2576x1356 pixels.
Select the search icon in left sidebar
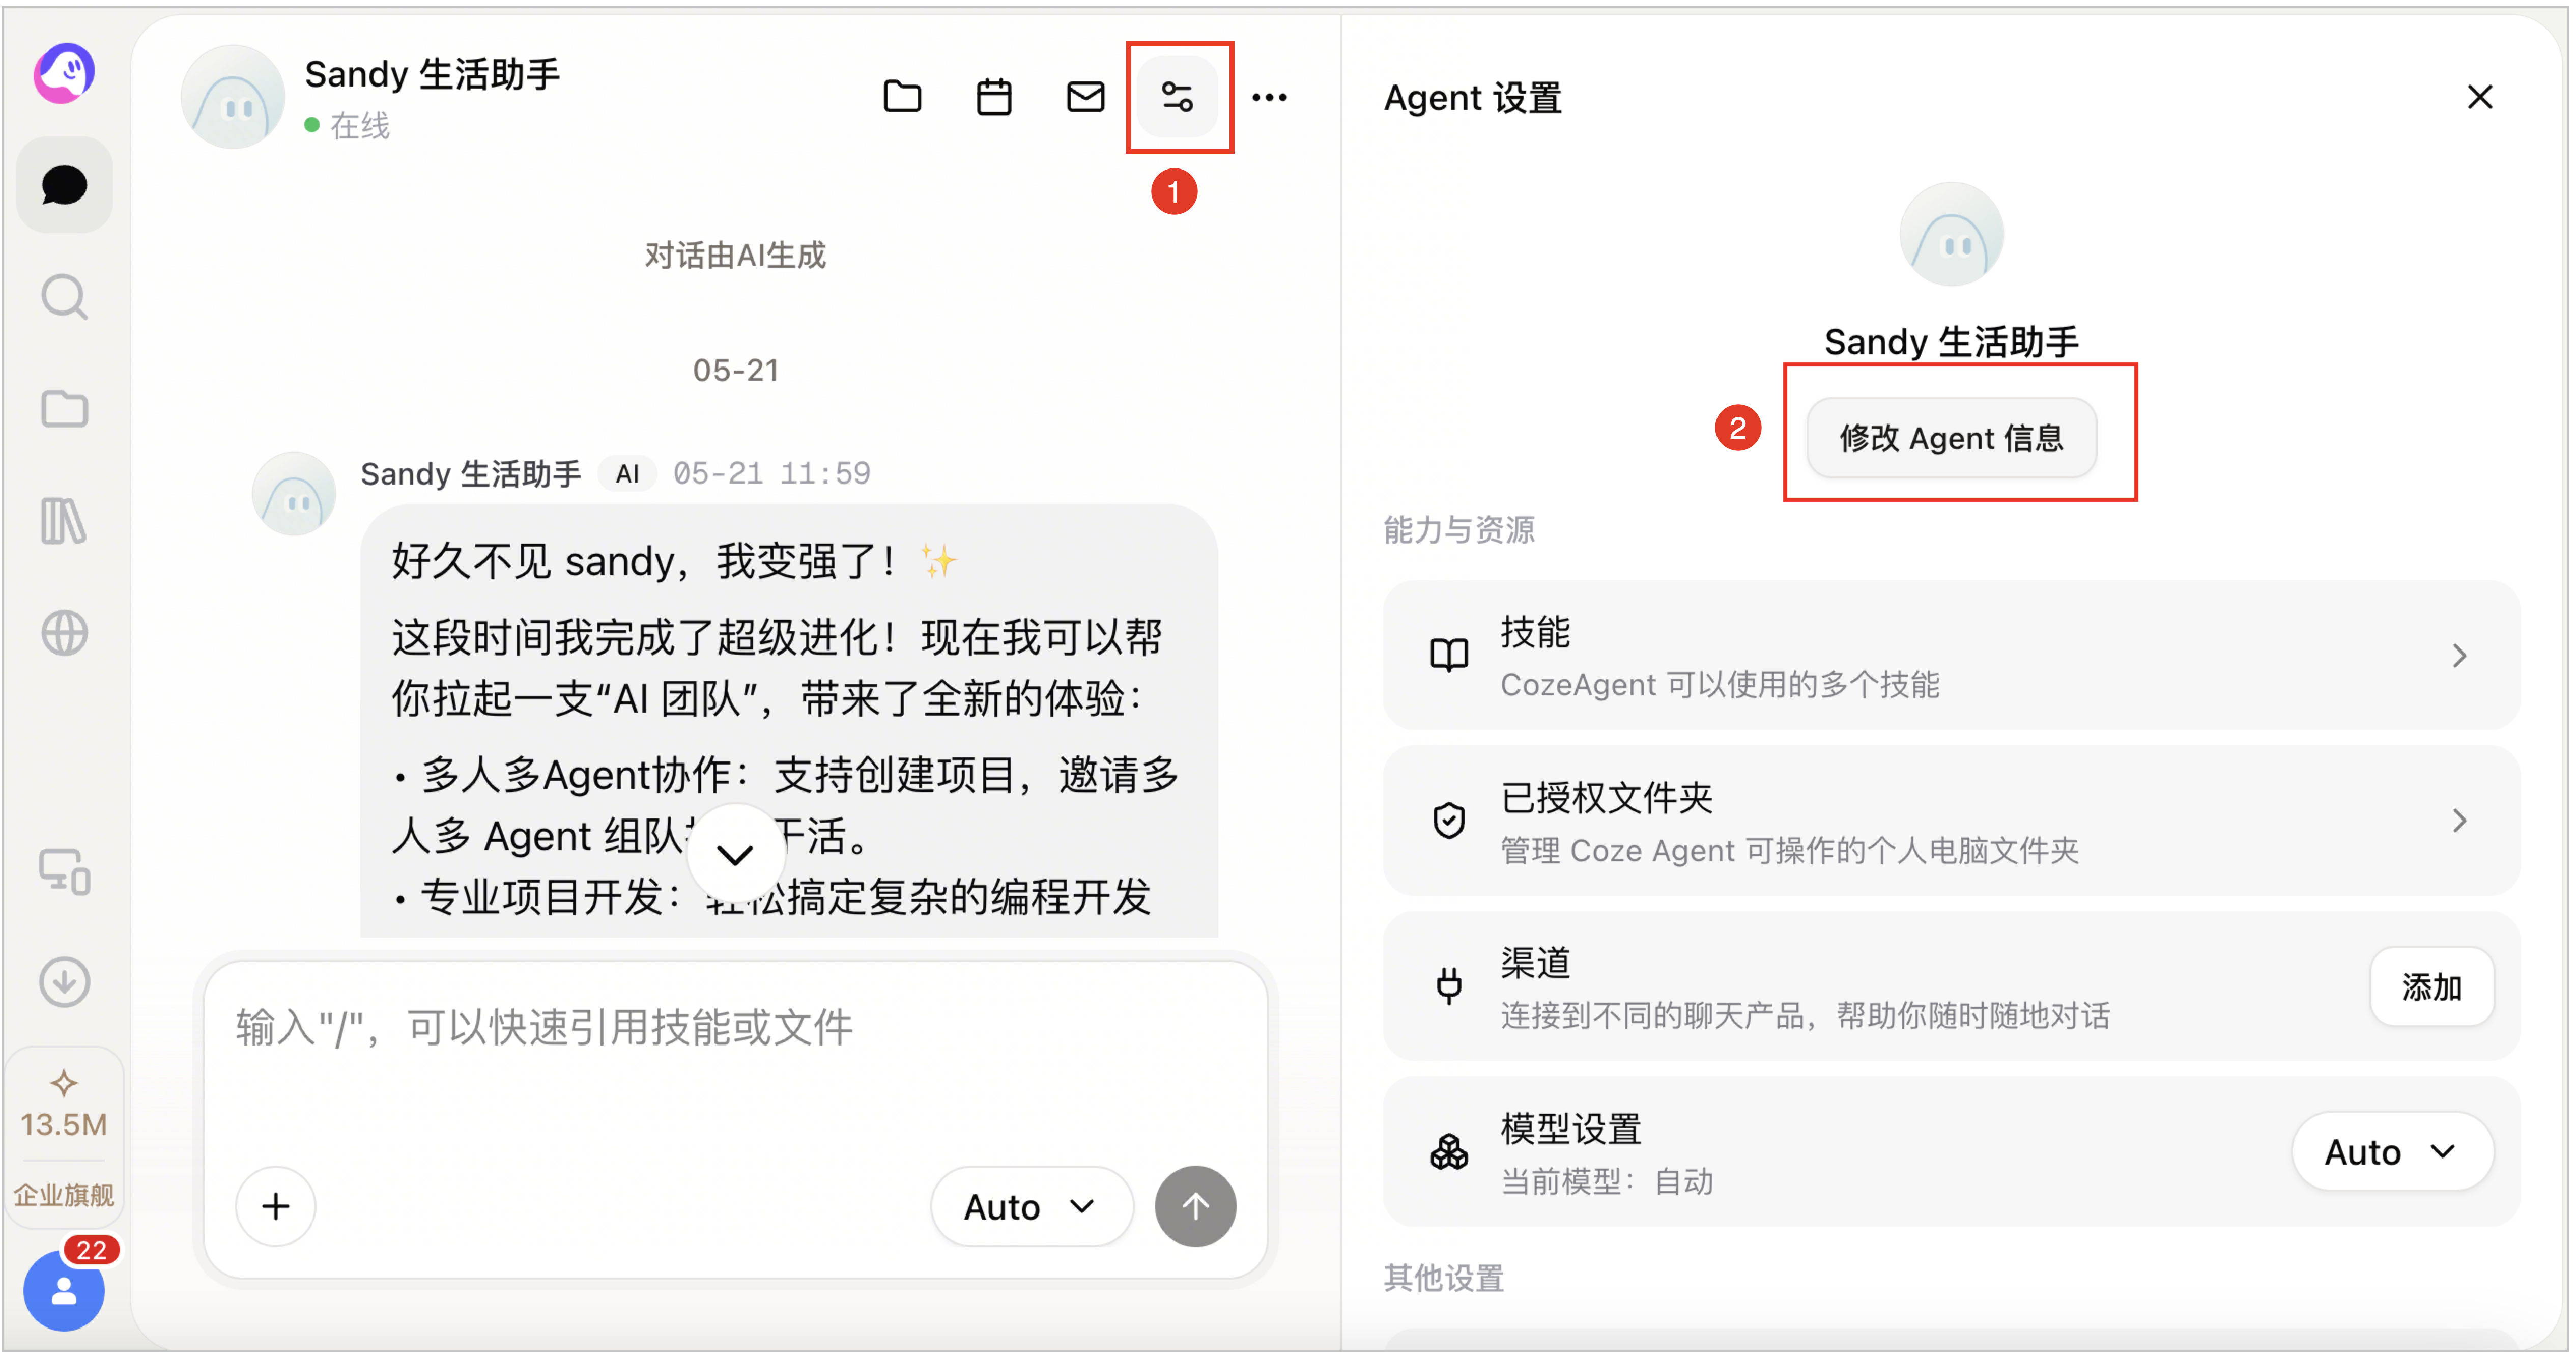click(64, 297)
